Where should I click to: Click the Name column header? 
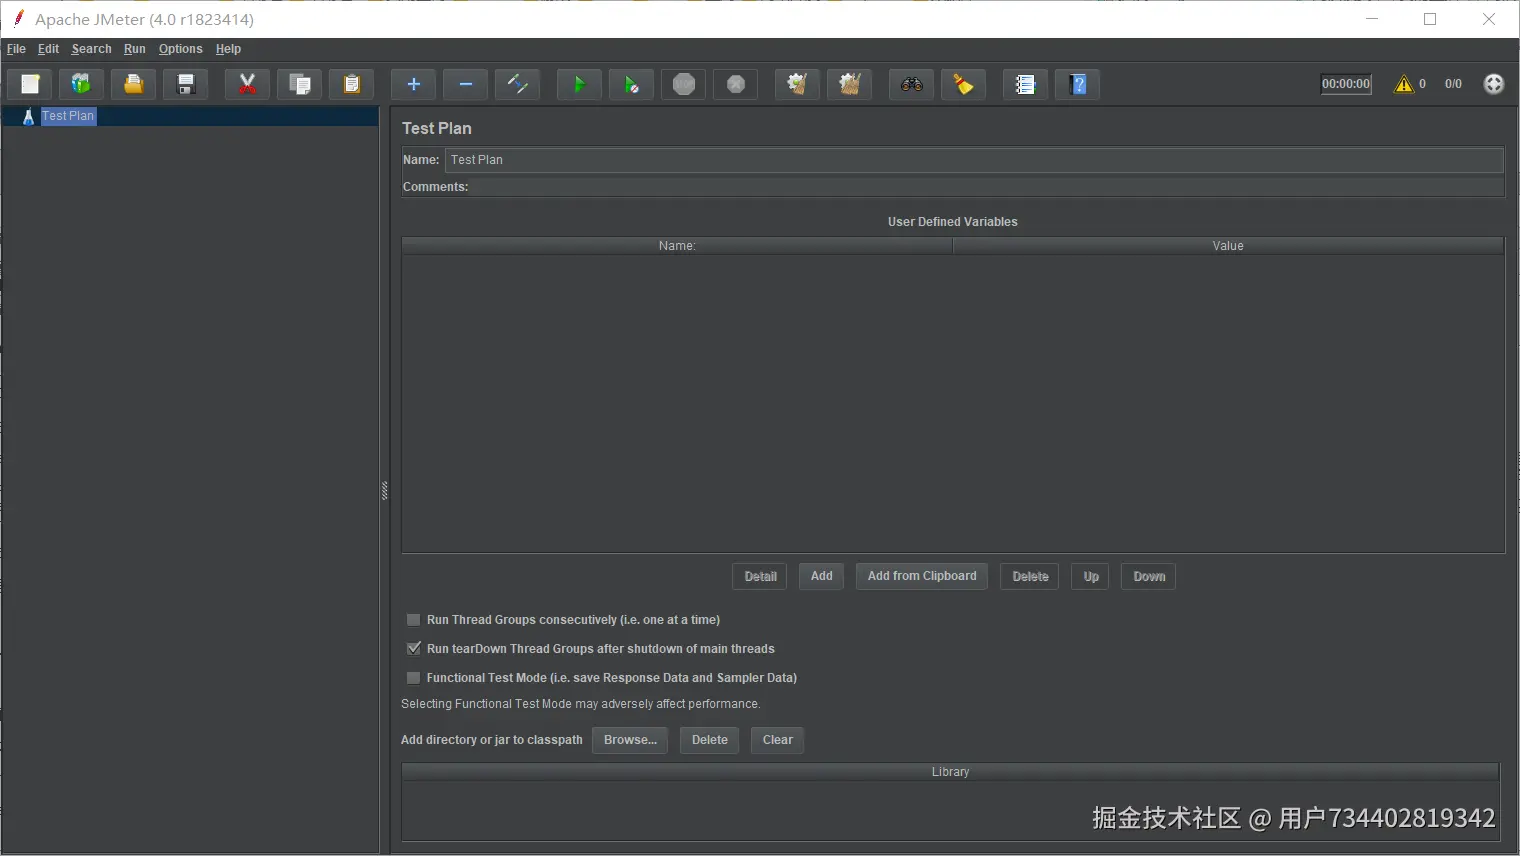pyautogui.click(x=677, y=246)
